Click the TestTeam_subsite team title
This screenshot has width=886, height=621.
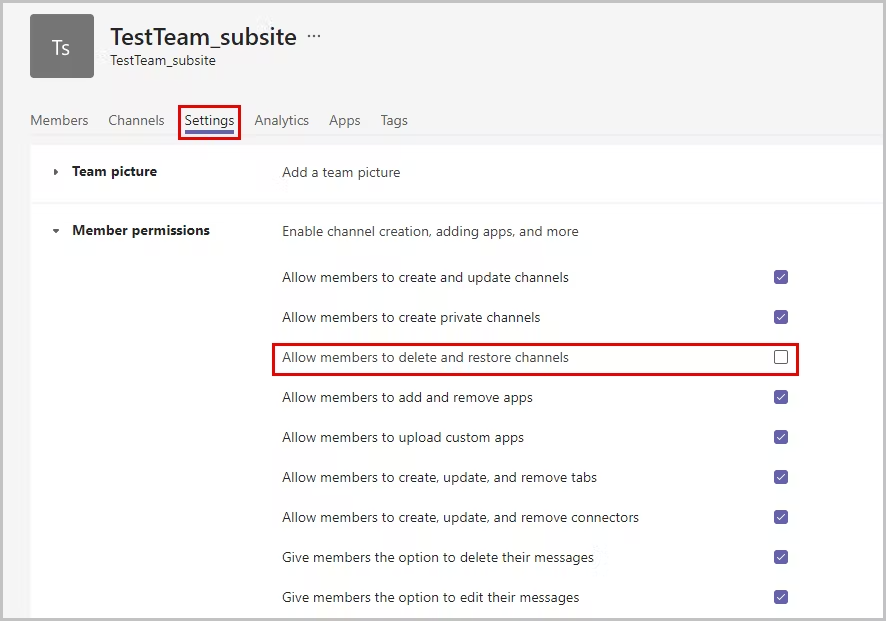pos(203,37)
